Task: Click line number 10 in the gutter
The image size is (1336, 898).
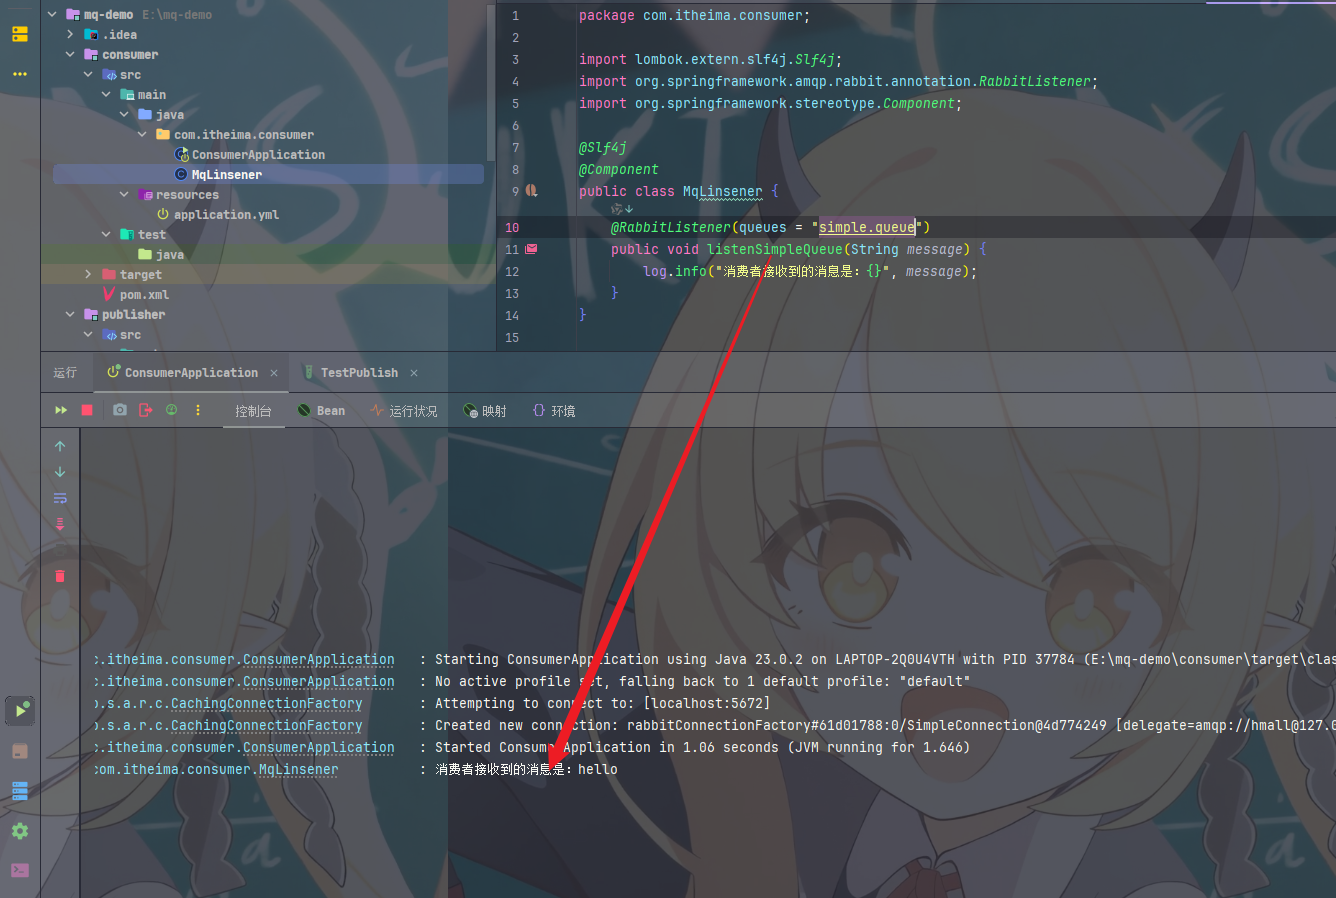Action: 512,228
